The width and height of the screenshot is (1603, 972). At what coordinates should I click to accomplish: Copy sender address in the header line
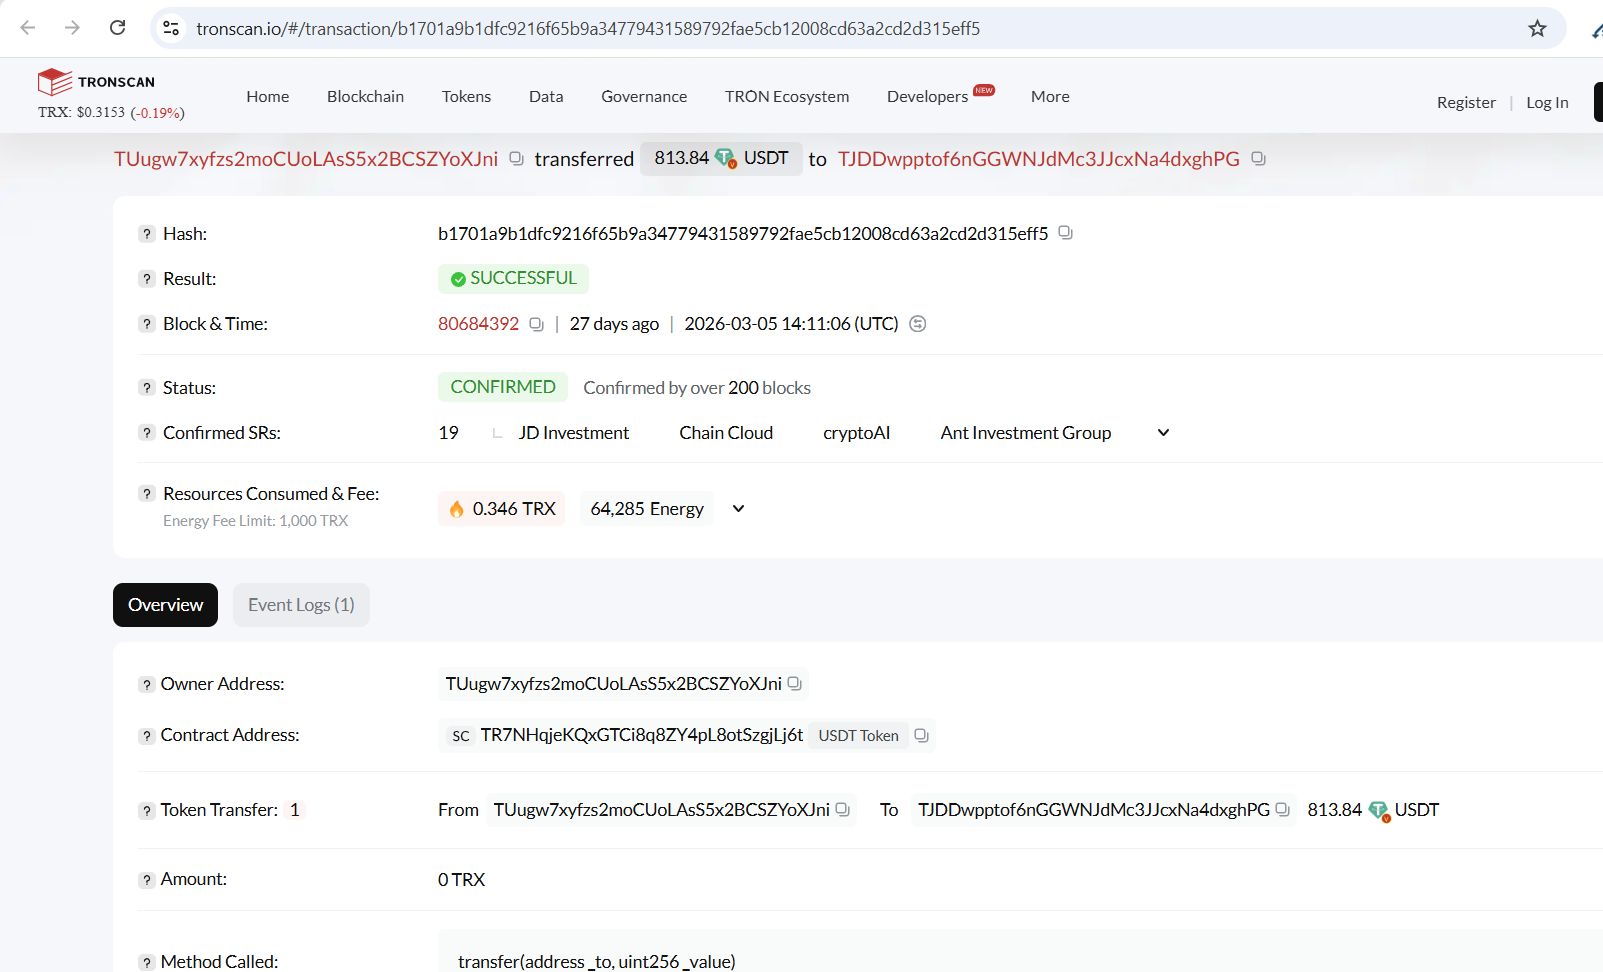[516, 159]
